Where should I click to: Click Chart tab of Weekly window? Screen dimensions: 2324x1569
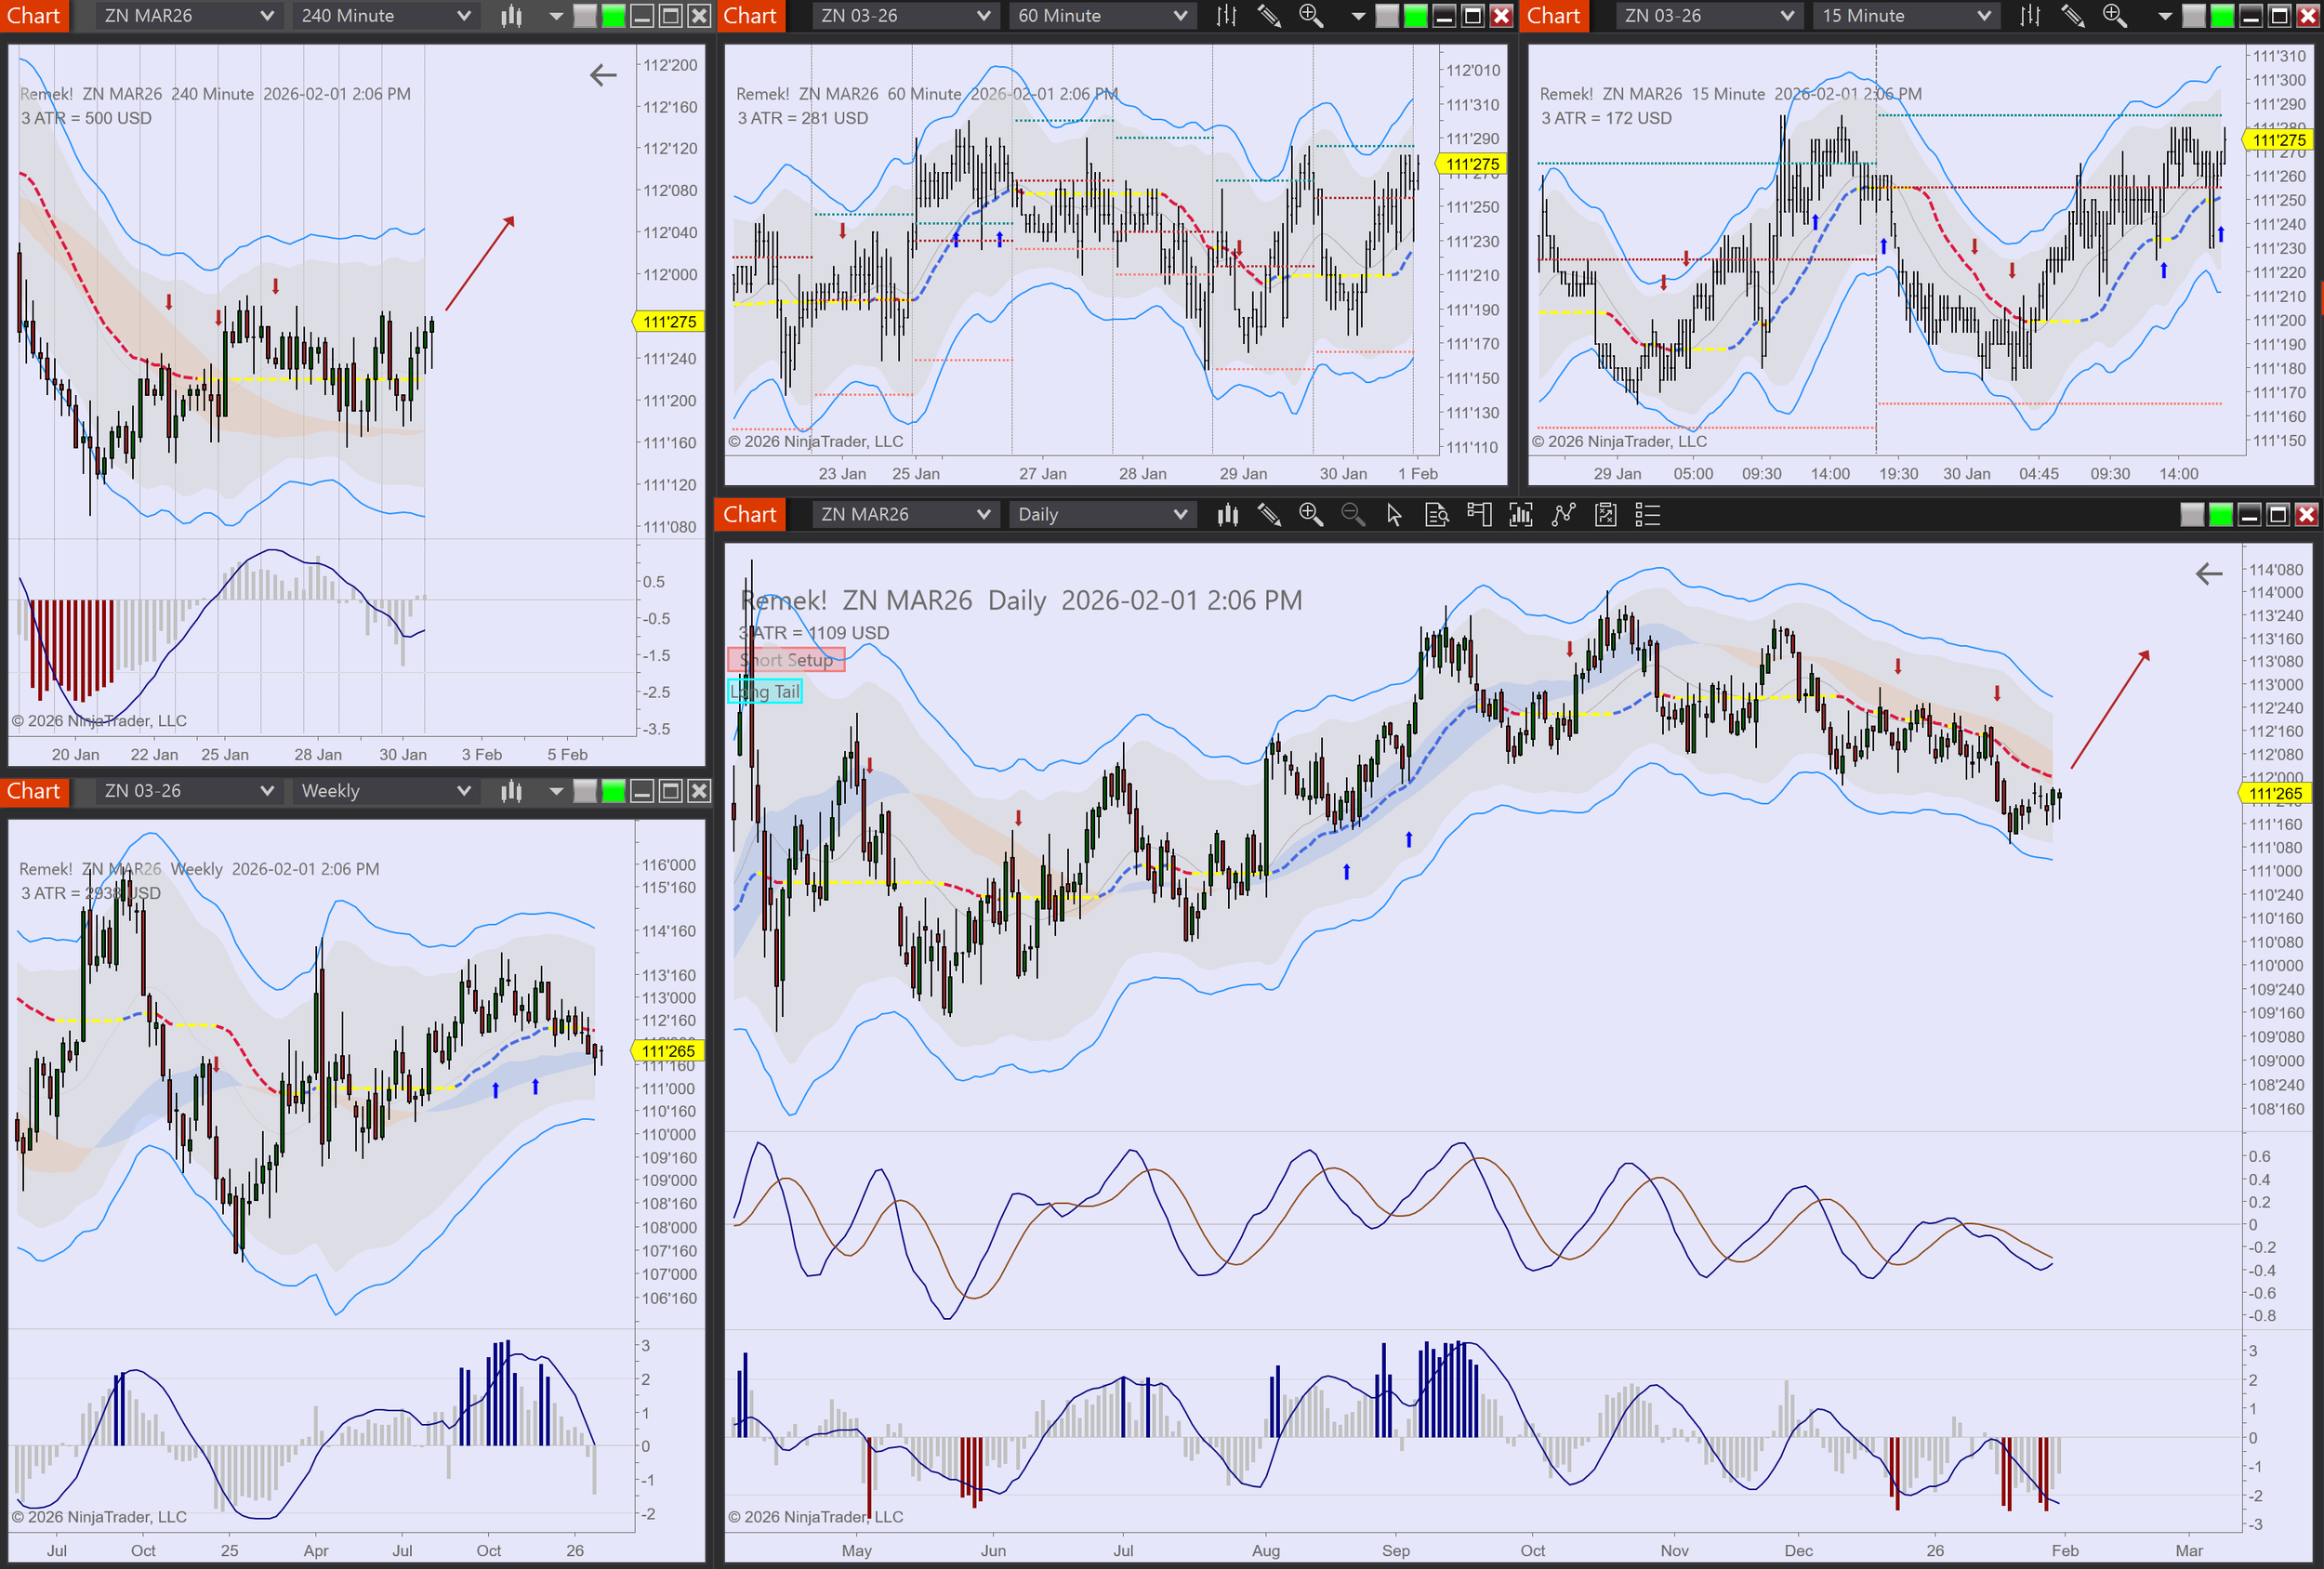[x=34, y=791]
